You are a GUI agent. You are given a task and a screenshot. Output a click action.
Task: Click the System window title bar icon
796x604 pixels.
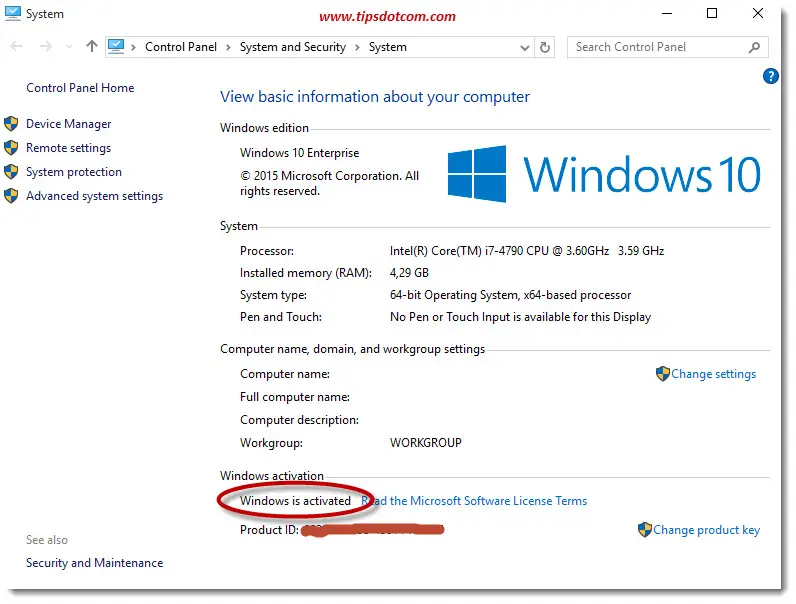click(x=12, y=13)
